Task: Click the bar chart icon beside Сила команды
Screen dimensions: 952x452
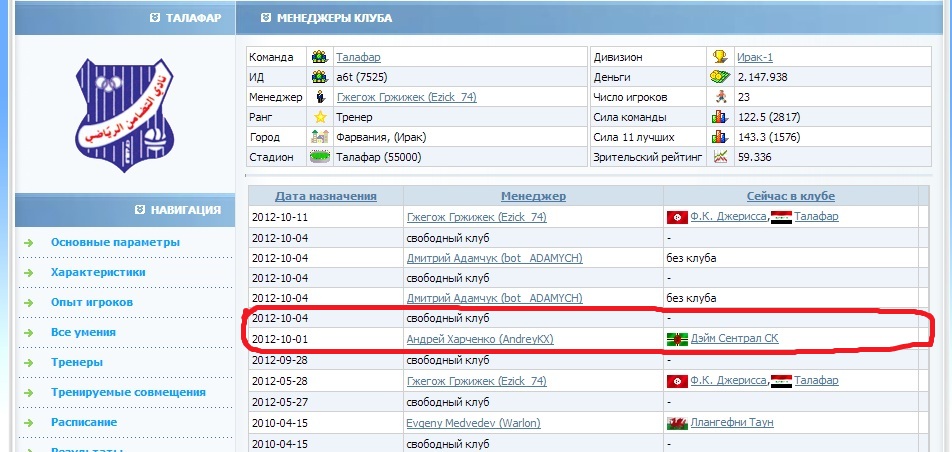Action: pos(718,117)
